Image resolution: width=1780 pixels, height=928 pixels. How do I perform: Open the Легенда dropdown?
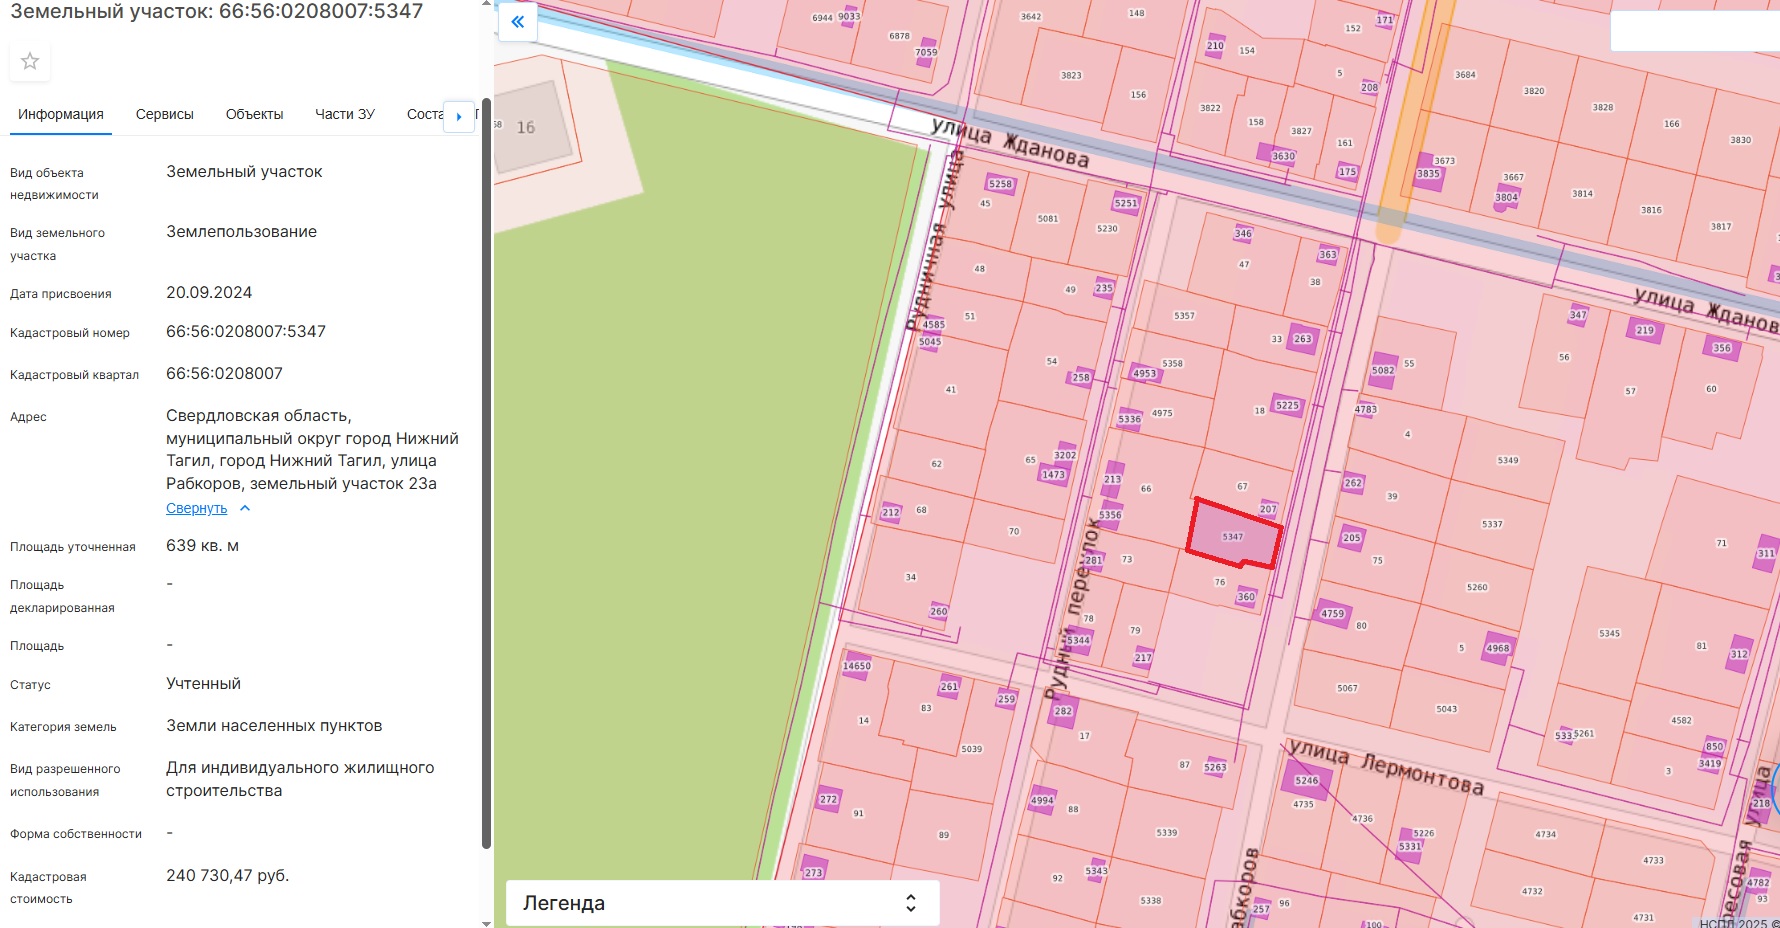(x=722, y=903)
